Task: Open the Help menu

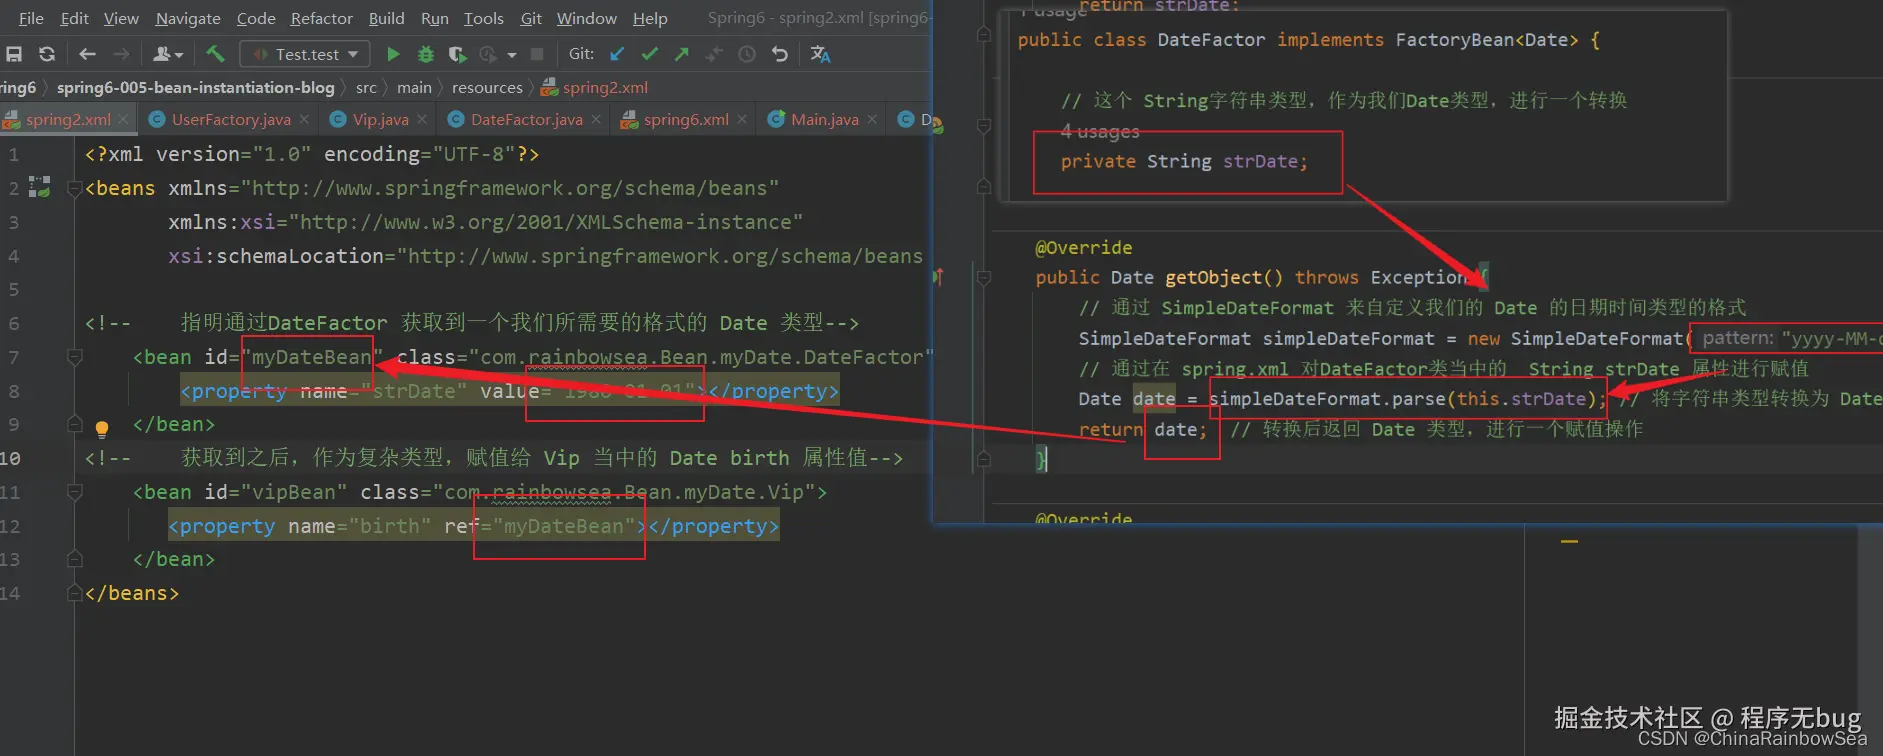Action: pyautogui.click(x=650, y=18)
